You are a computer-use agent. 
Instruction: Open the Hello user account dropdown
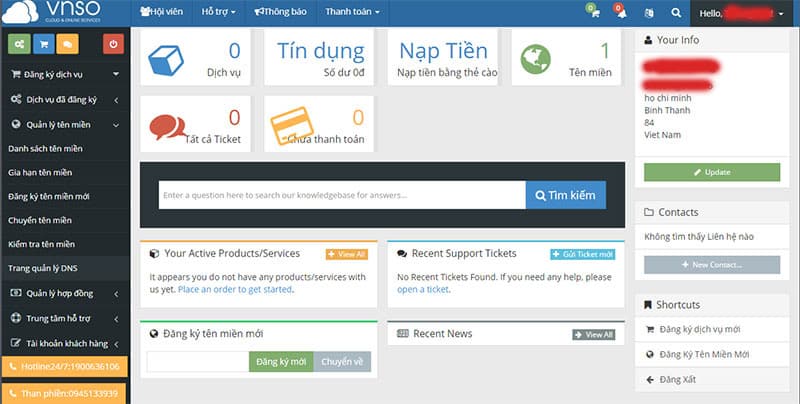click(x=741, y=13)
